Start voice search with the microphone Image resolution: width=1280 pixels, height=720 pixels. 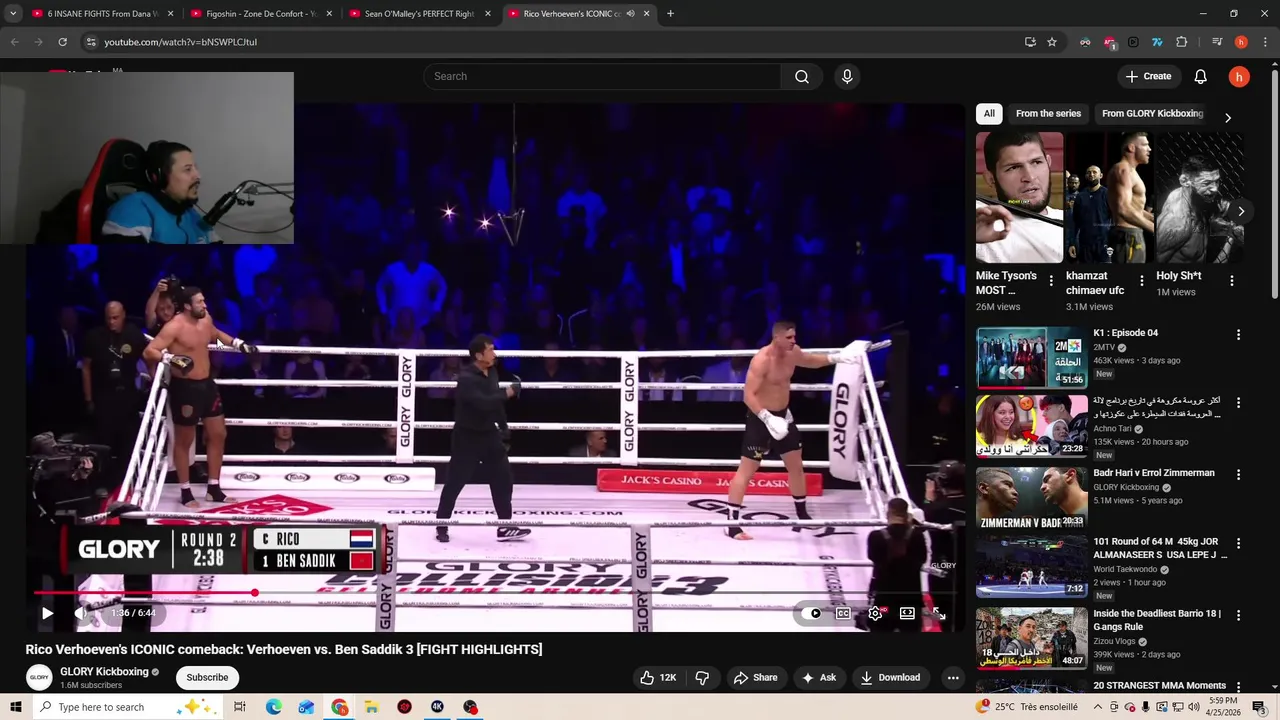tap(847, 76)
